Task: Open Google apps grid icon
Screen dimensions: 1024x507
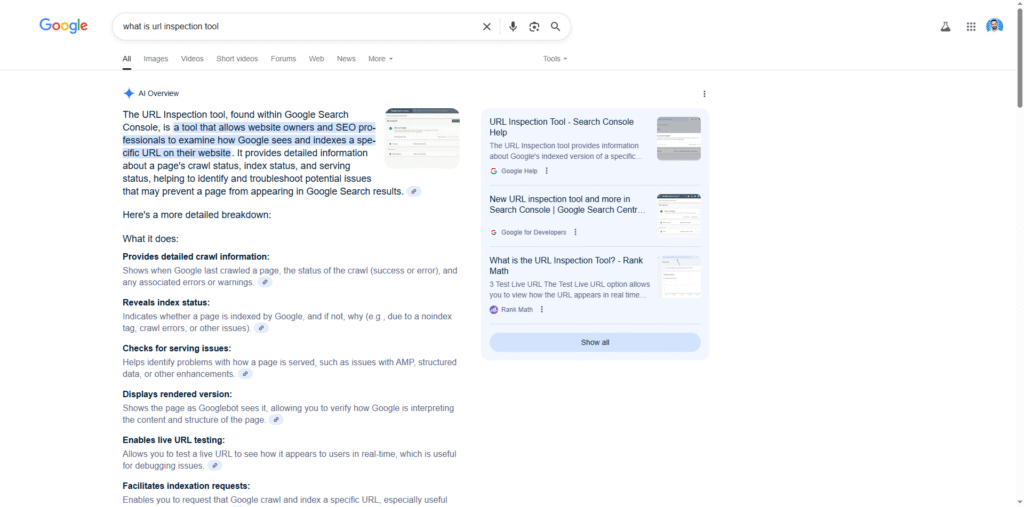Action: tap(971, 27)
